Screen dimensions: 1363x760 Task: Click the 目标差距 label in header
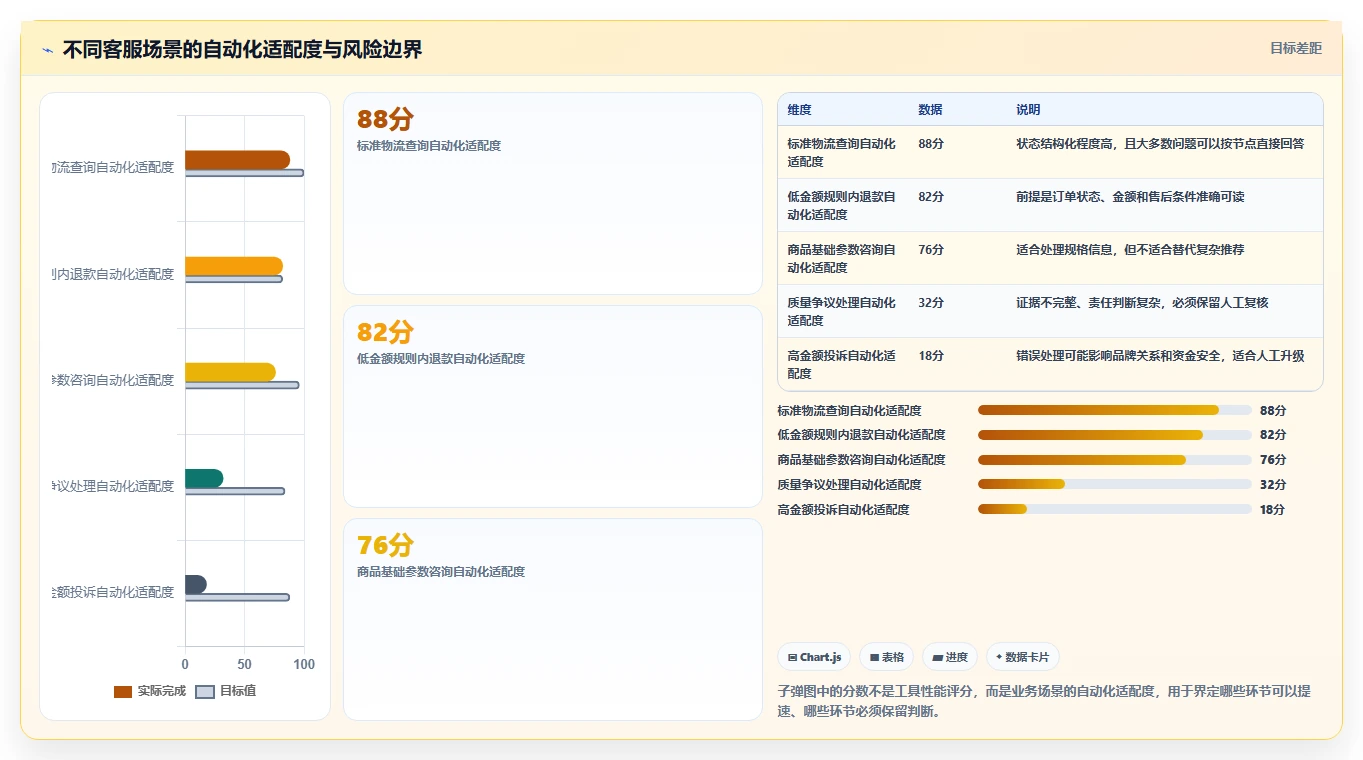point(1295,48)
